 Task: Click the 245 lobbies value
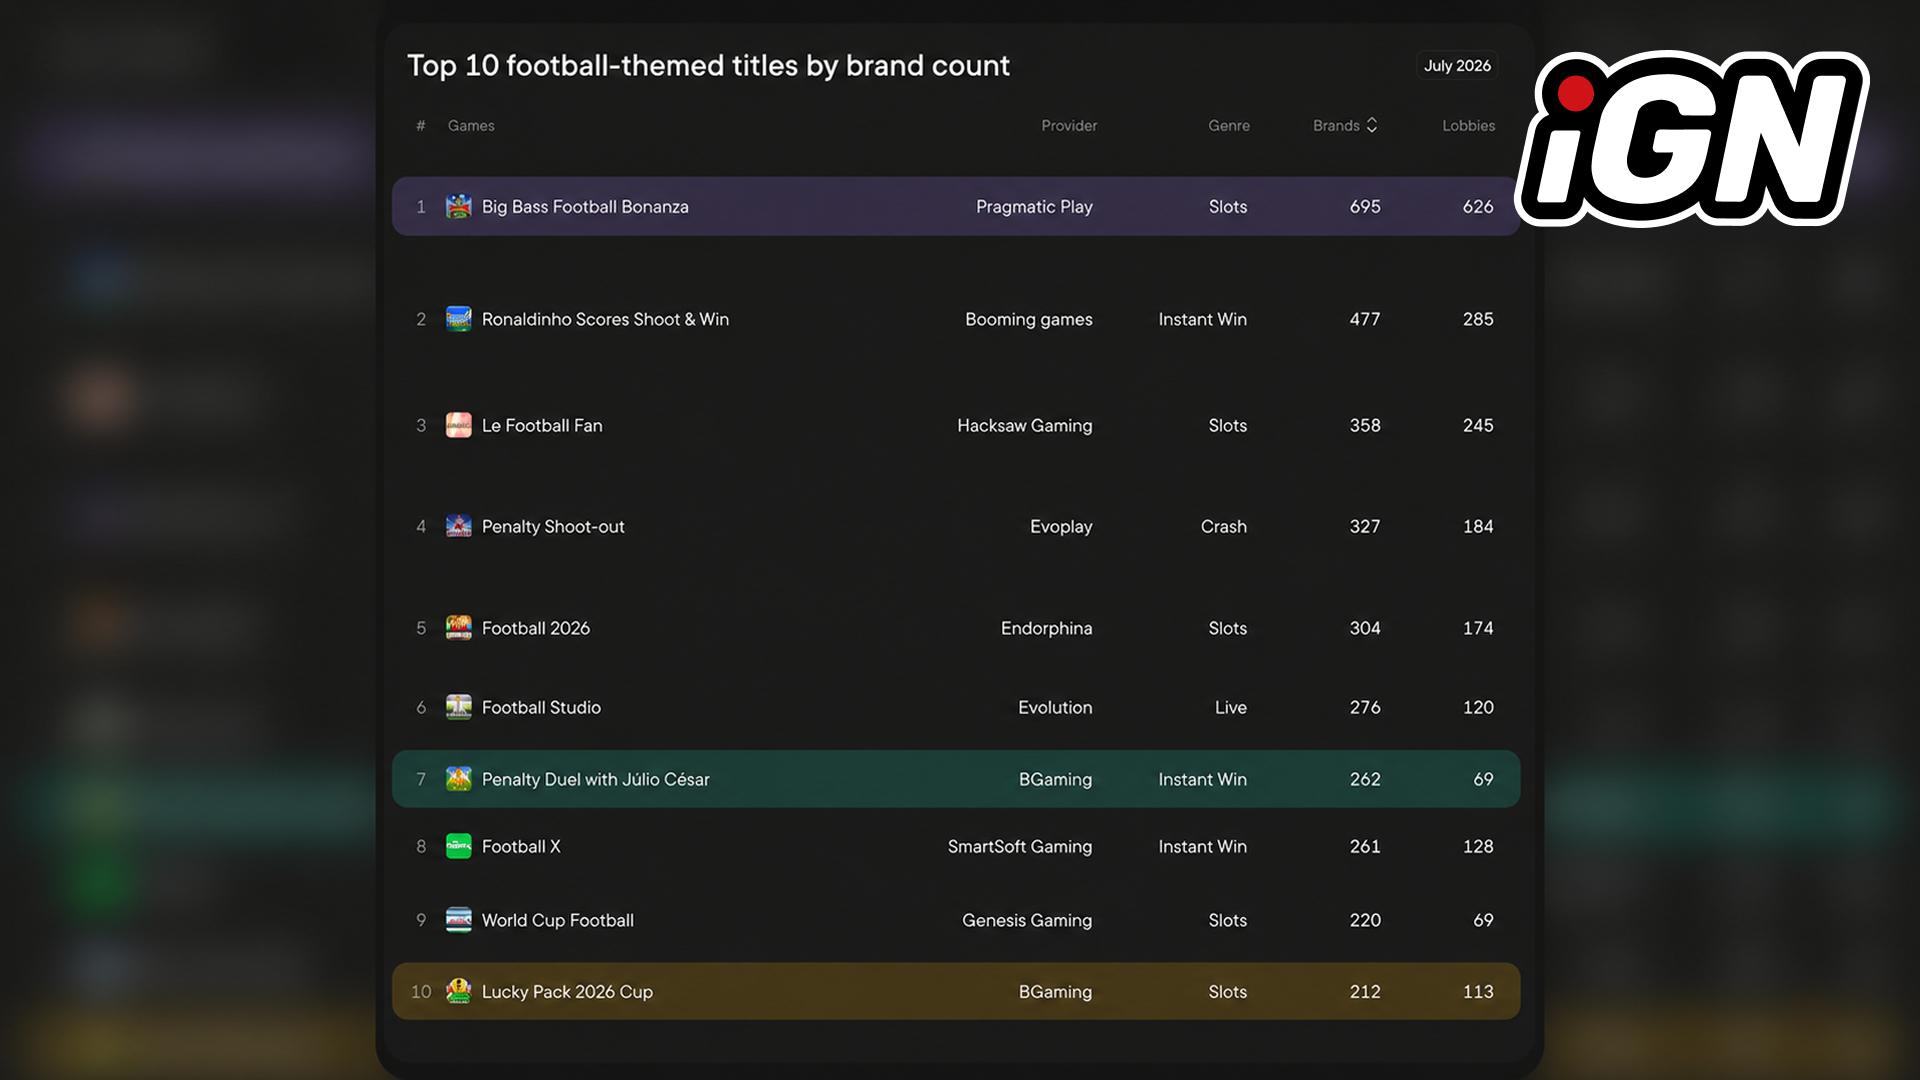tap(1478, 425)
